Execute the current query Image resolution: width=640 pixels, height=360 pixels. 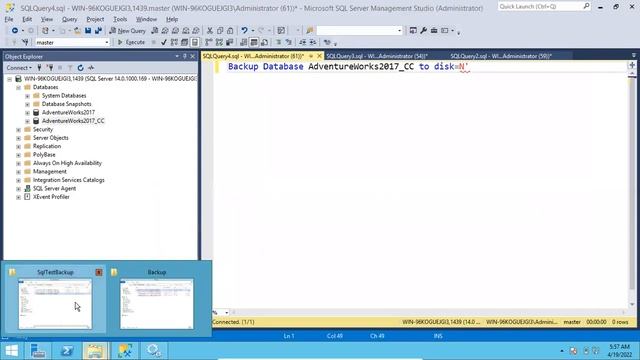[x=131, y=42]
